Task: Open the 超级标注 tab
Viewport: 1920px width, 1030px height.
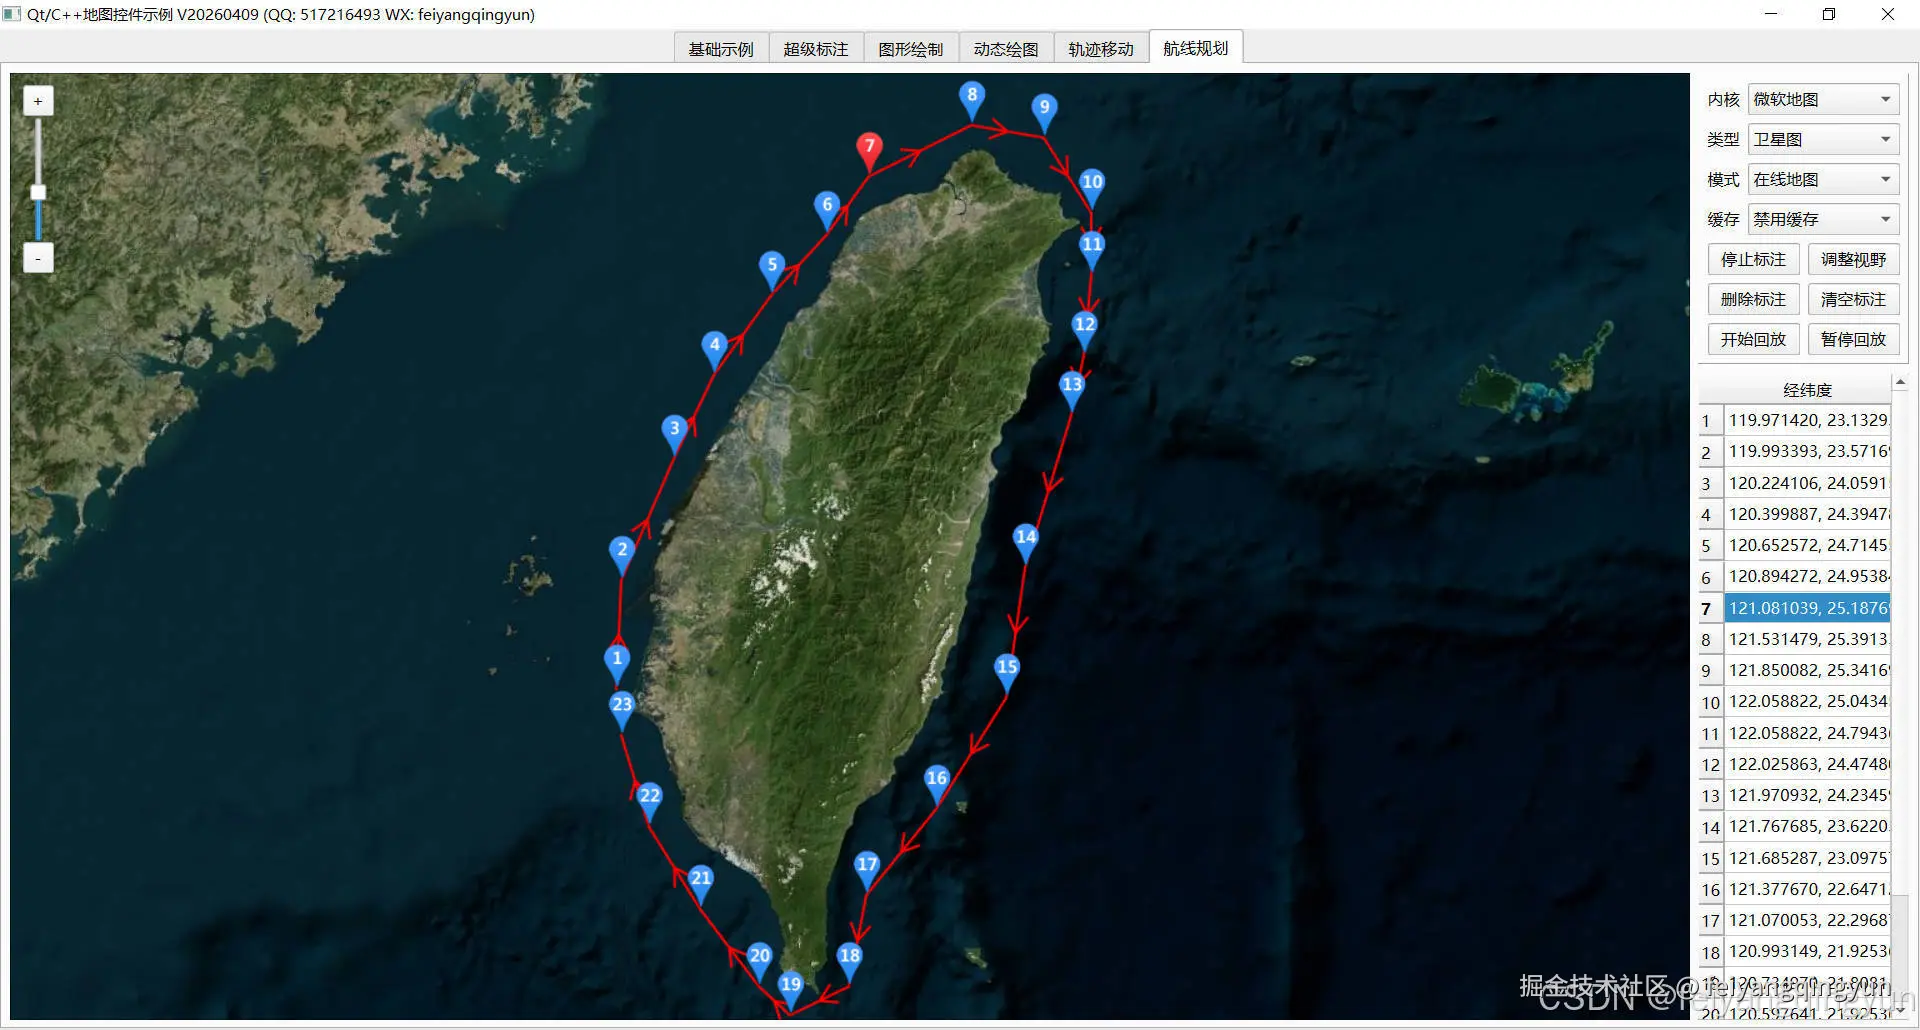Action: (816, 49)
